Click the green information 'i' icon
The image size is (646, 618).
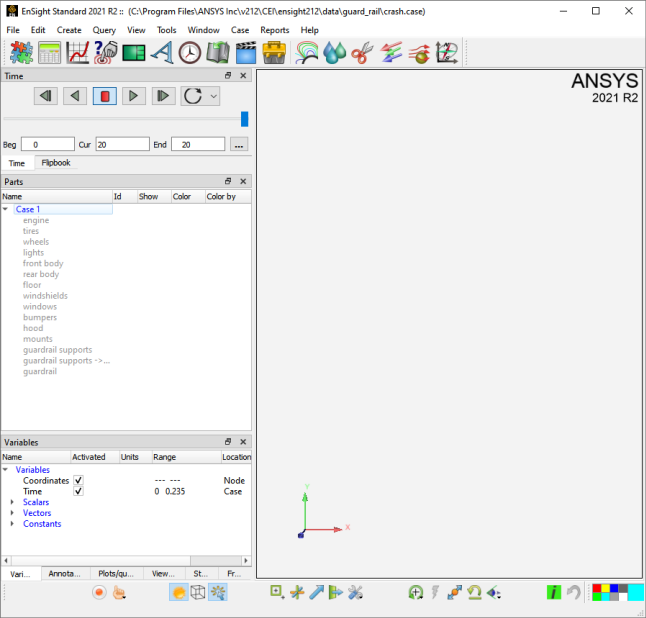(x=554, y=593)
